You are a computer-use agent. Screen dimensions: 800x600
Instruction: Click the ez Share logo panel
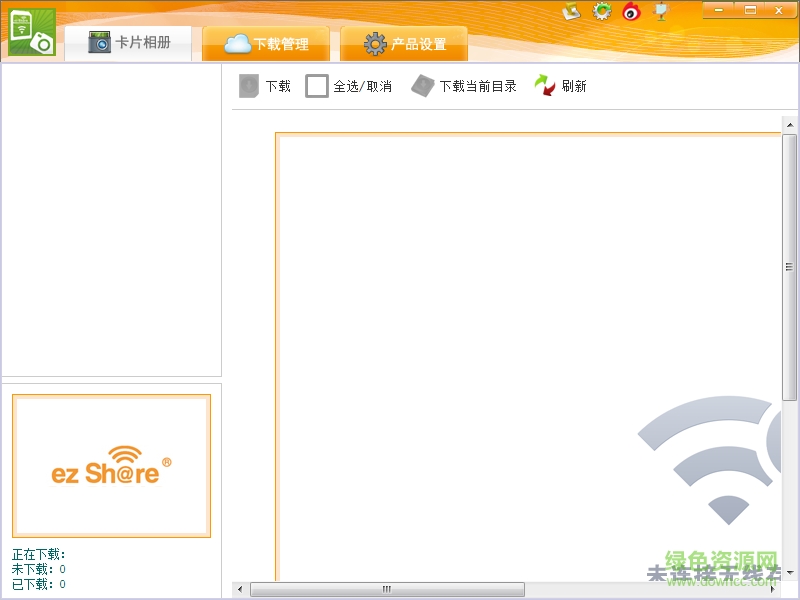click(x=111, y=465)
